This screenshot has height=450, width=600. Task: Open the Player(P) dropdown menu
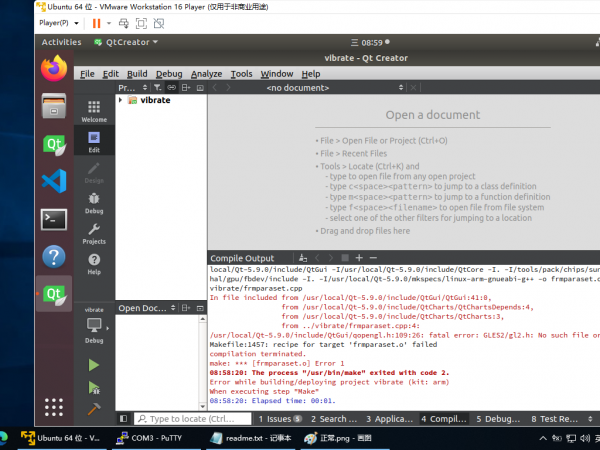[60, 22]
